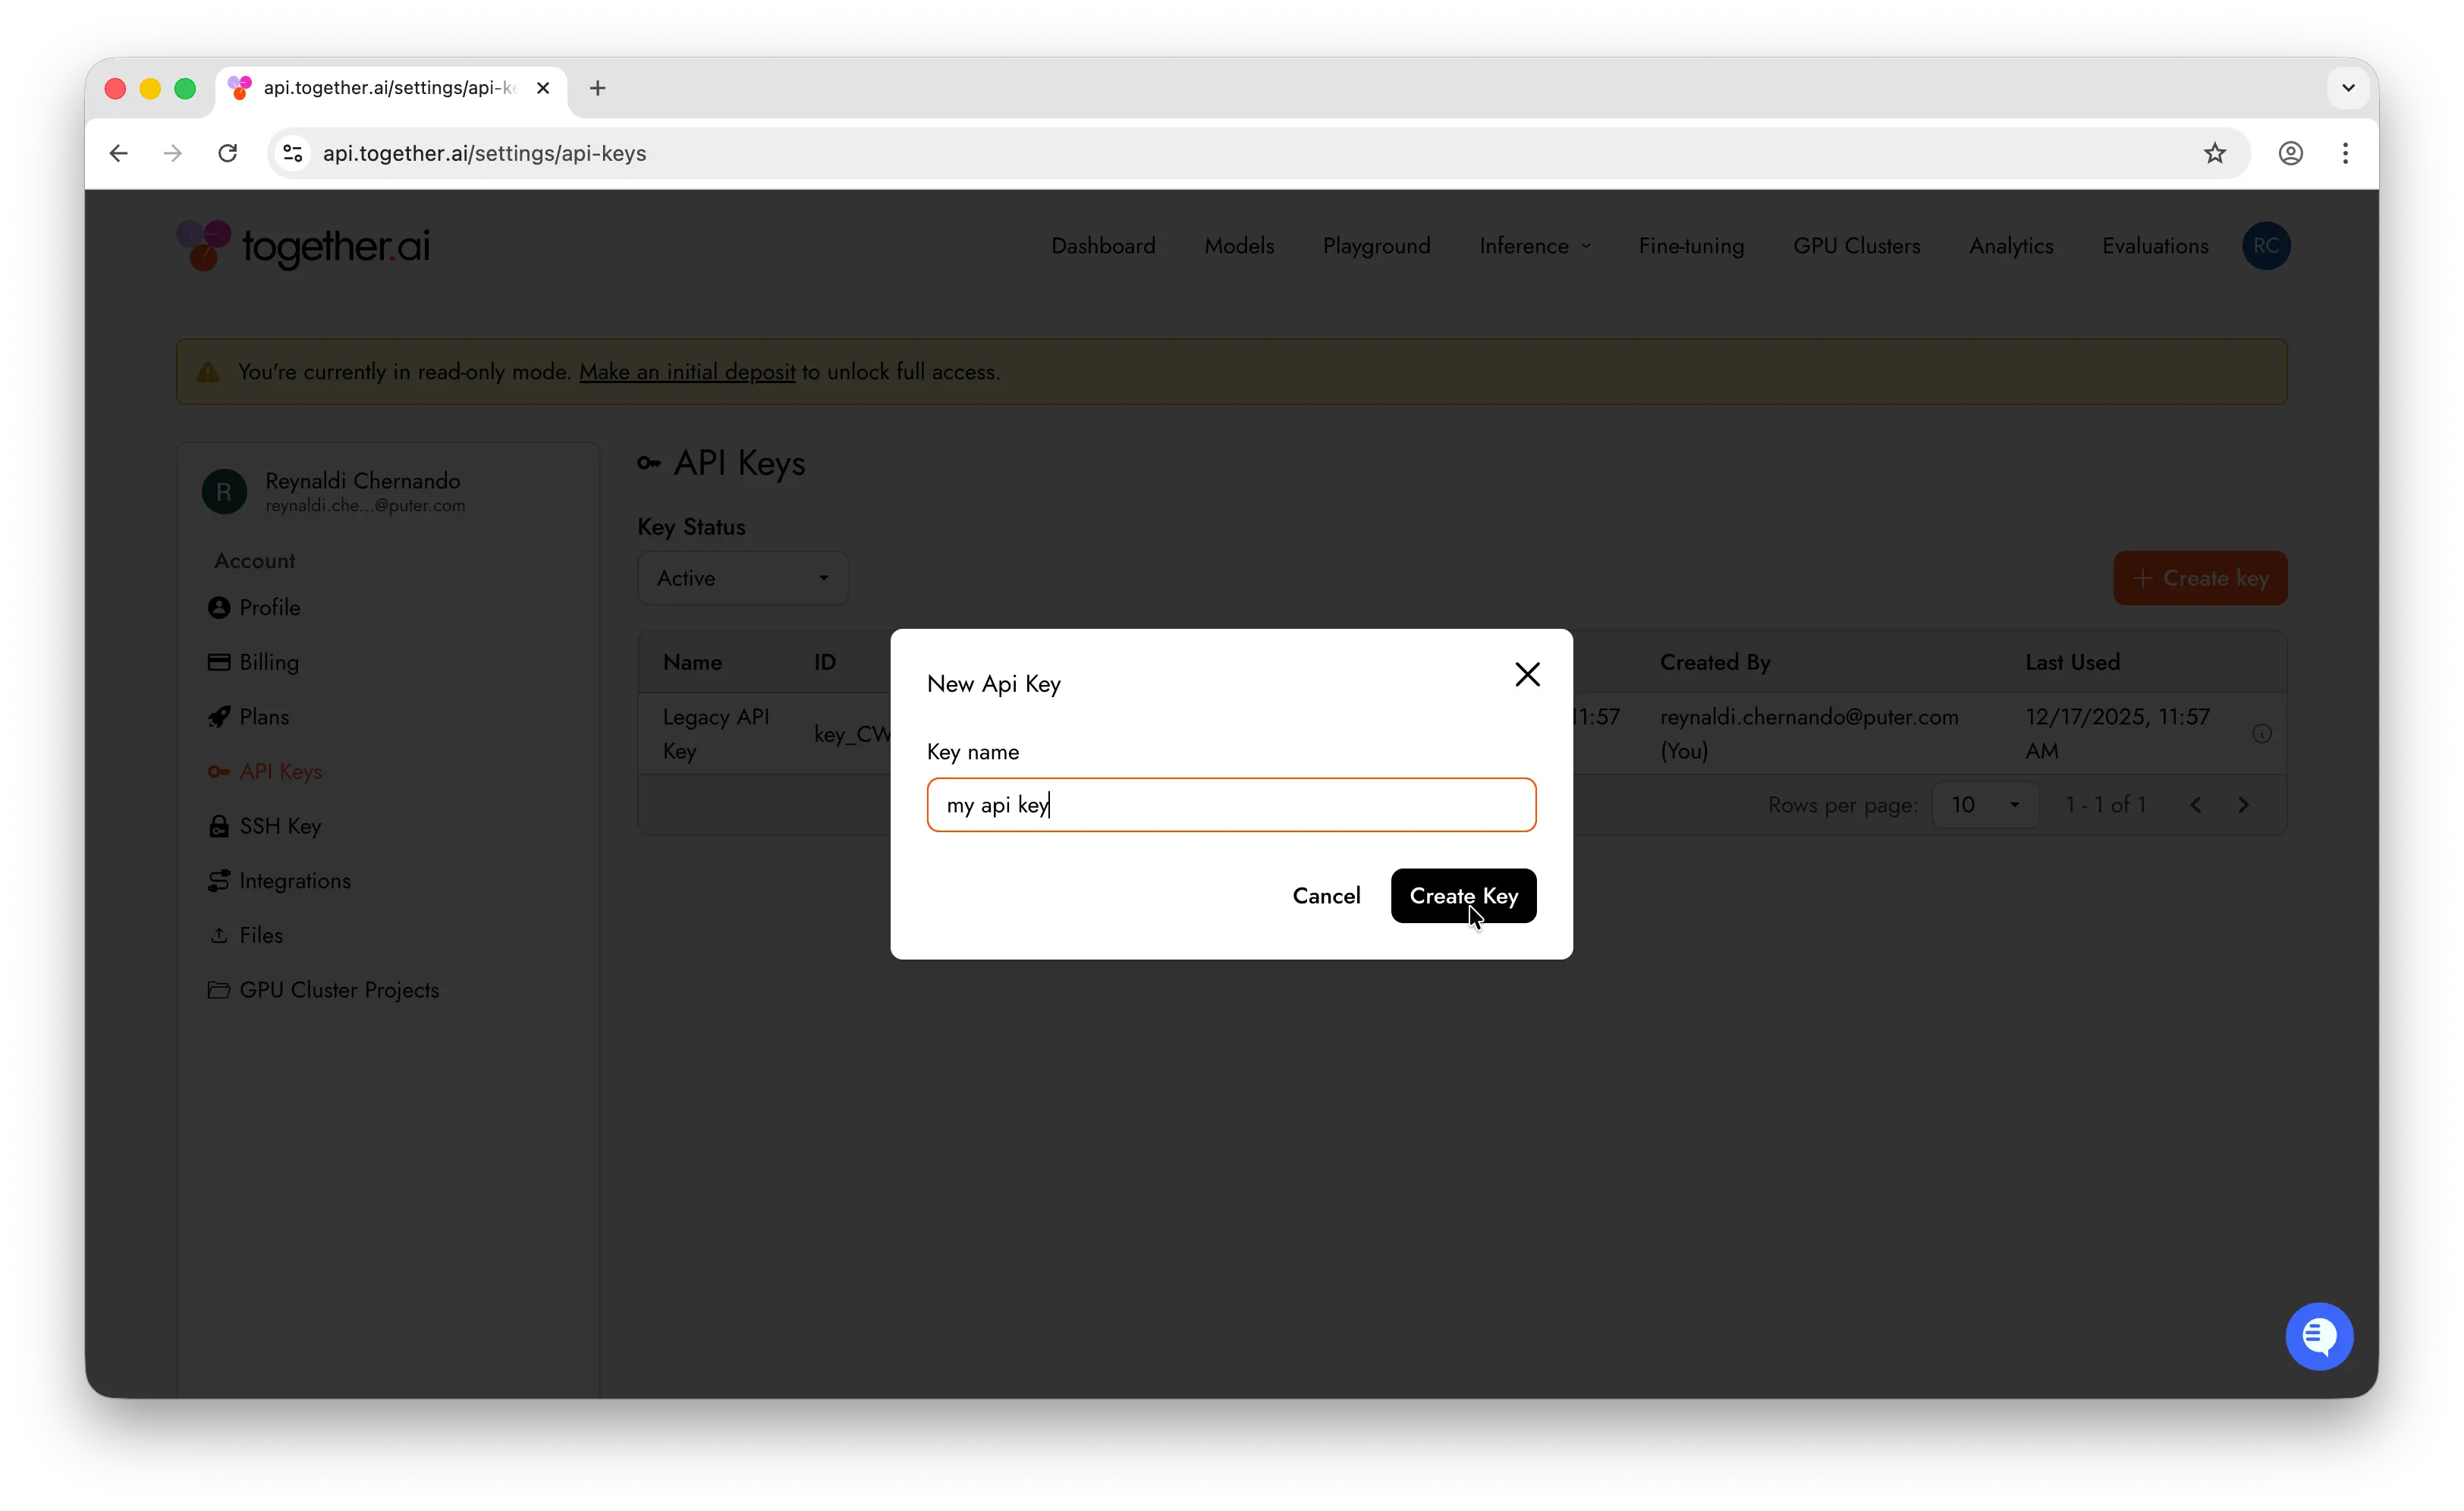Screen dimensions: 2464x1511
Task: Open the Billing section in sidebar
Action: pos(268,662)
